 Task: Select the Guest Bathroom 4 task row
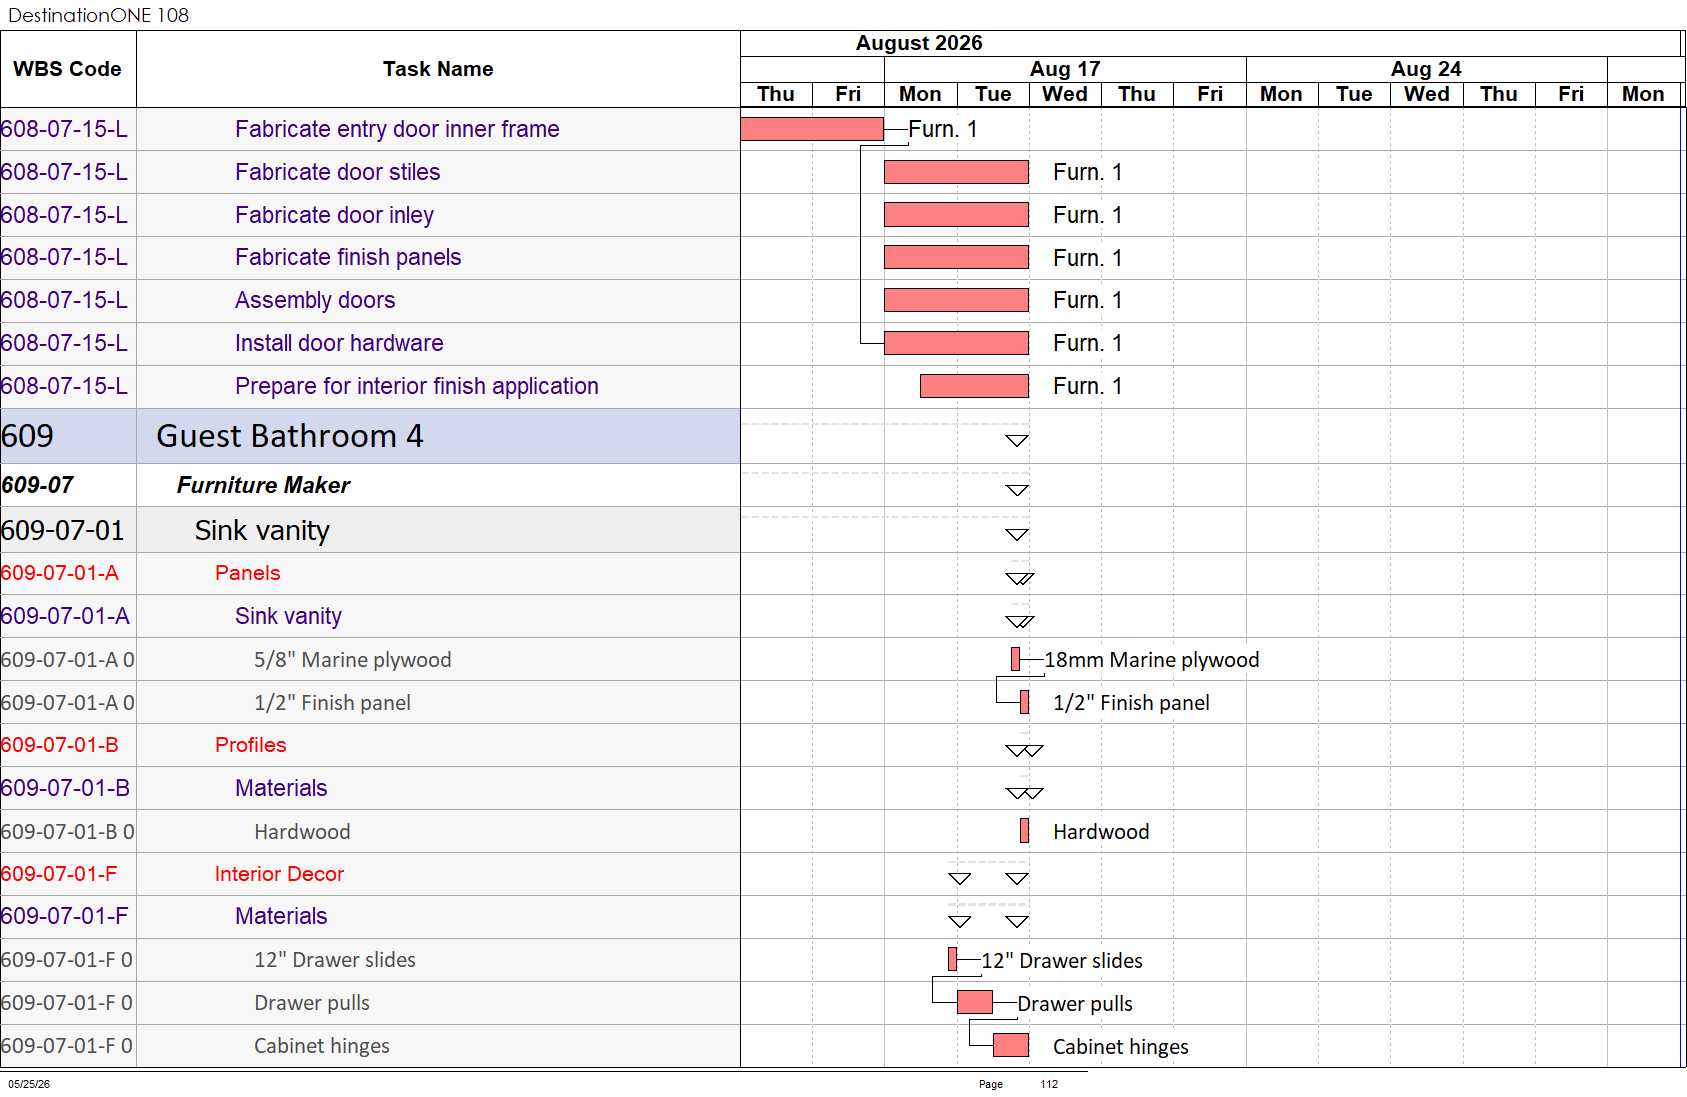(370, 436)
